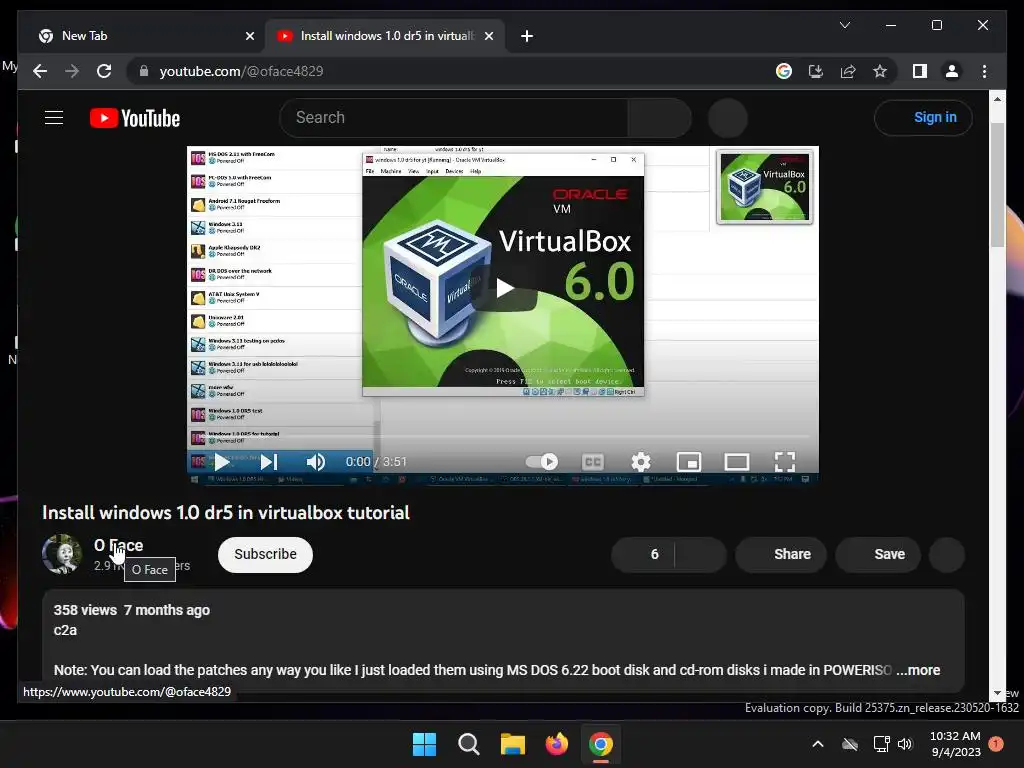Open the O Face channel name link
1024x768 pixels.
118,545
